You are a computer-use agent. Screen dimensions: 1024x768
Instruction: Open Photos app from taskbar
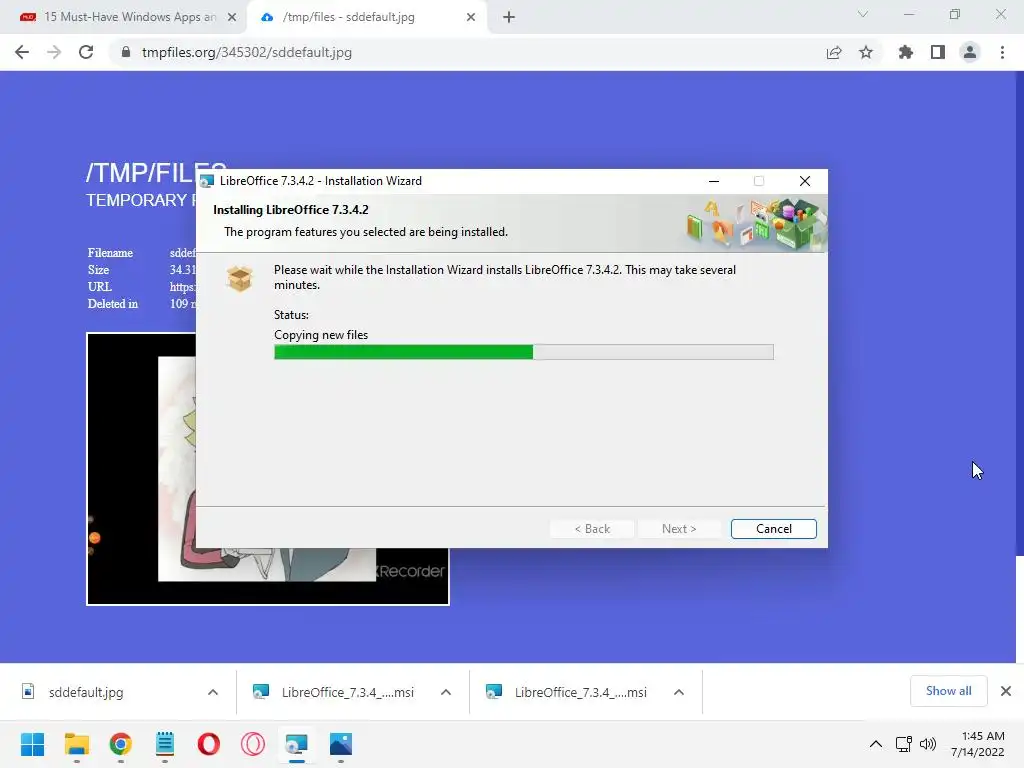point(341,744)
